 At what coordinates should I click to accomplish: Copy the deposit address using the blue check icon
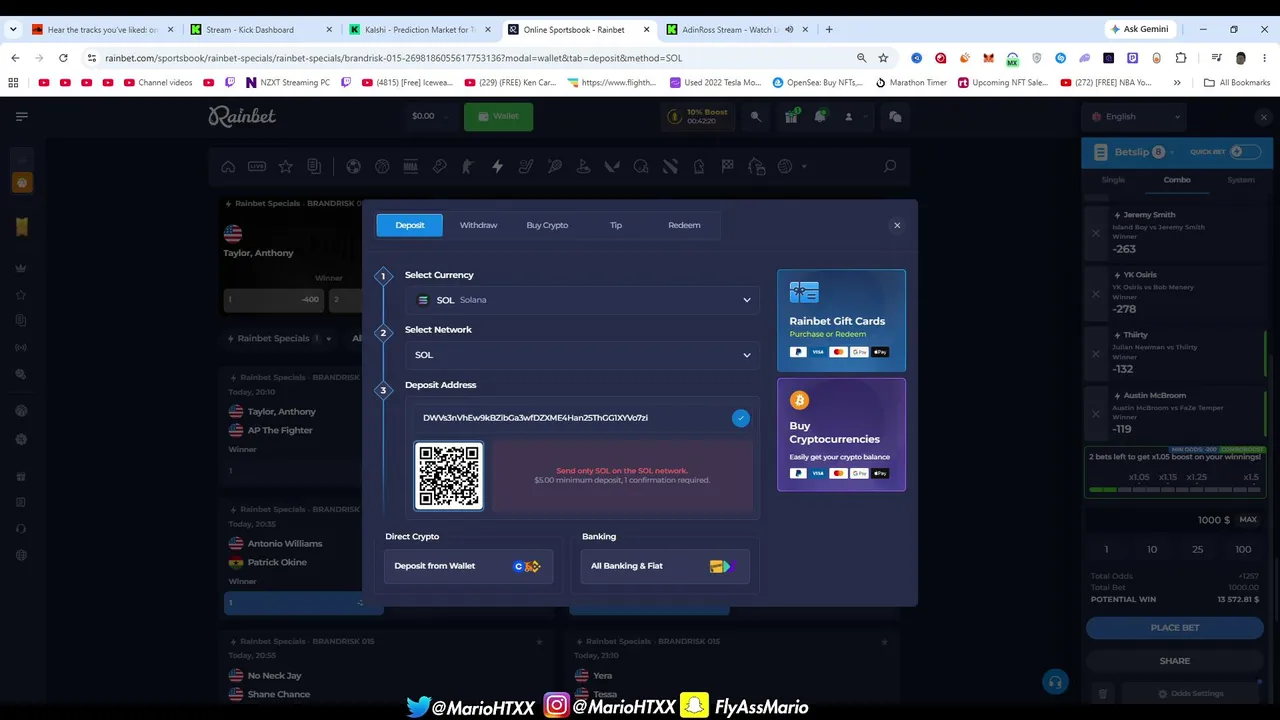(x=740, y=418)
